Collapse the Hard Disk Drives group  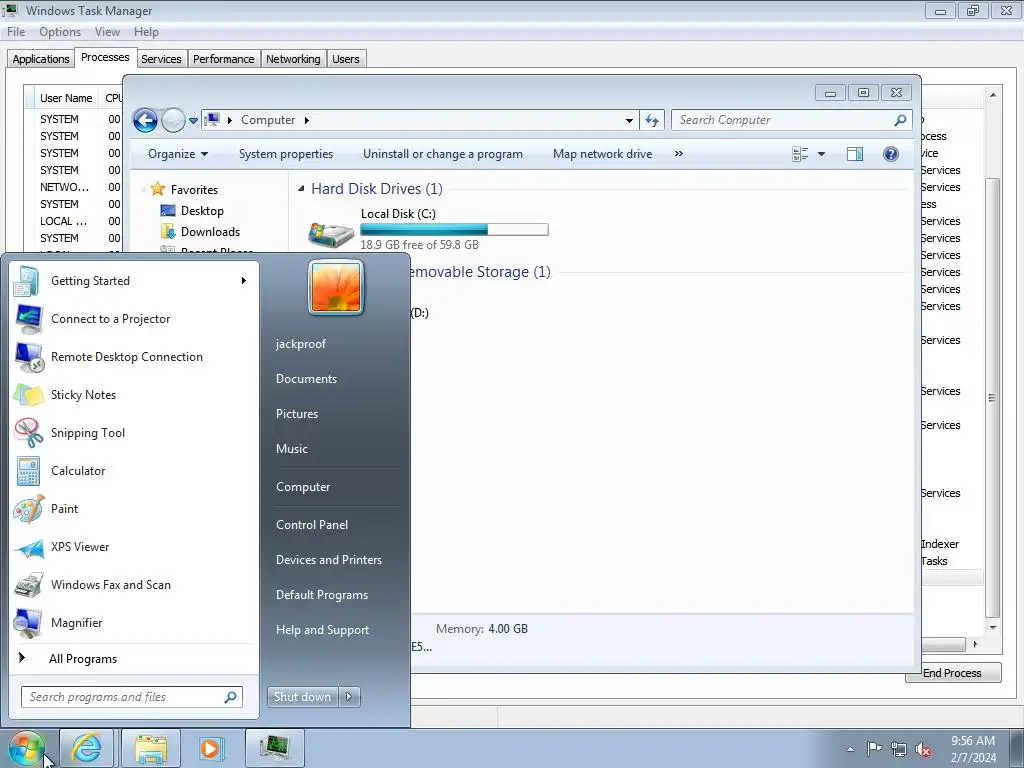point(301,189)
